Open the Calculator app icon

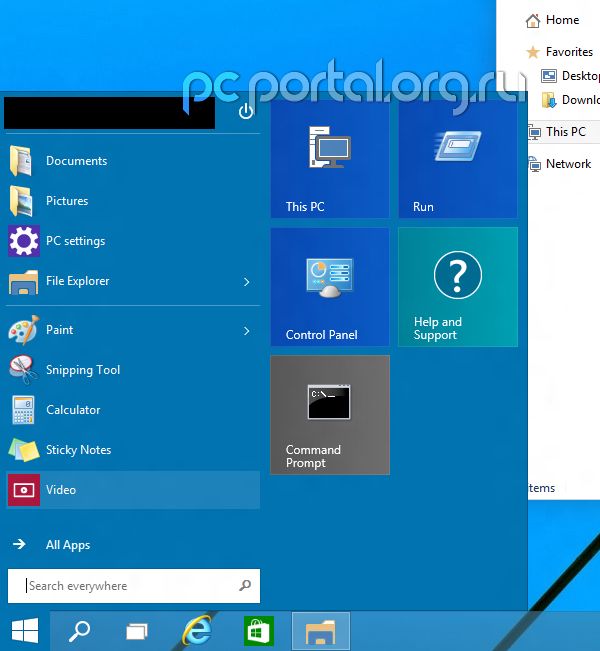point(23,410)
